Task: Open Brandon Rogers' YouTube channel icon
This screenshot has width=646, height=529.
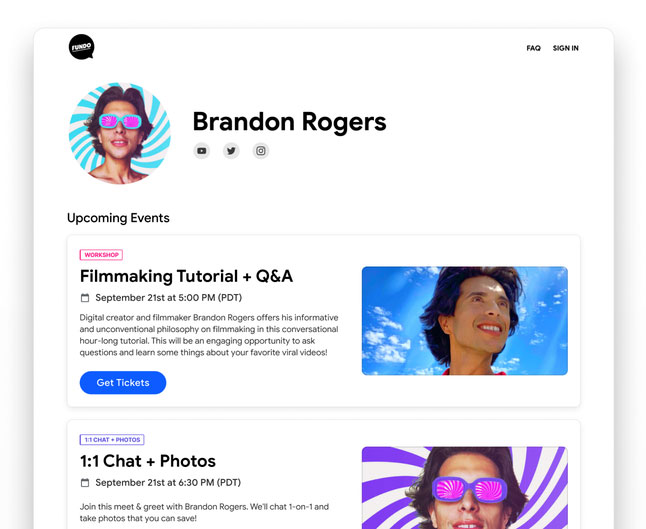Action: point(201,151)
